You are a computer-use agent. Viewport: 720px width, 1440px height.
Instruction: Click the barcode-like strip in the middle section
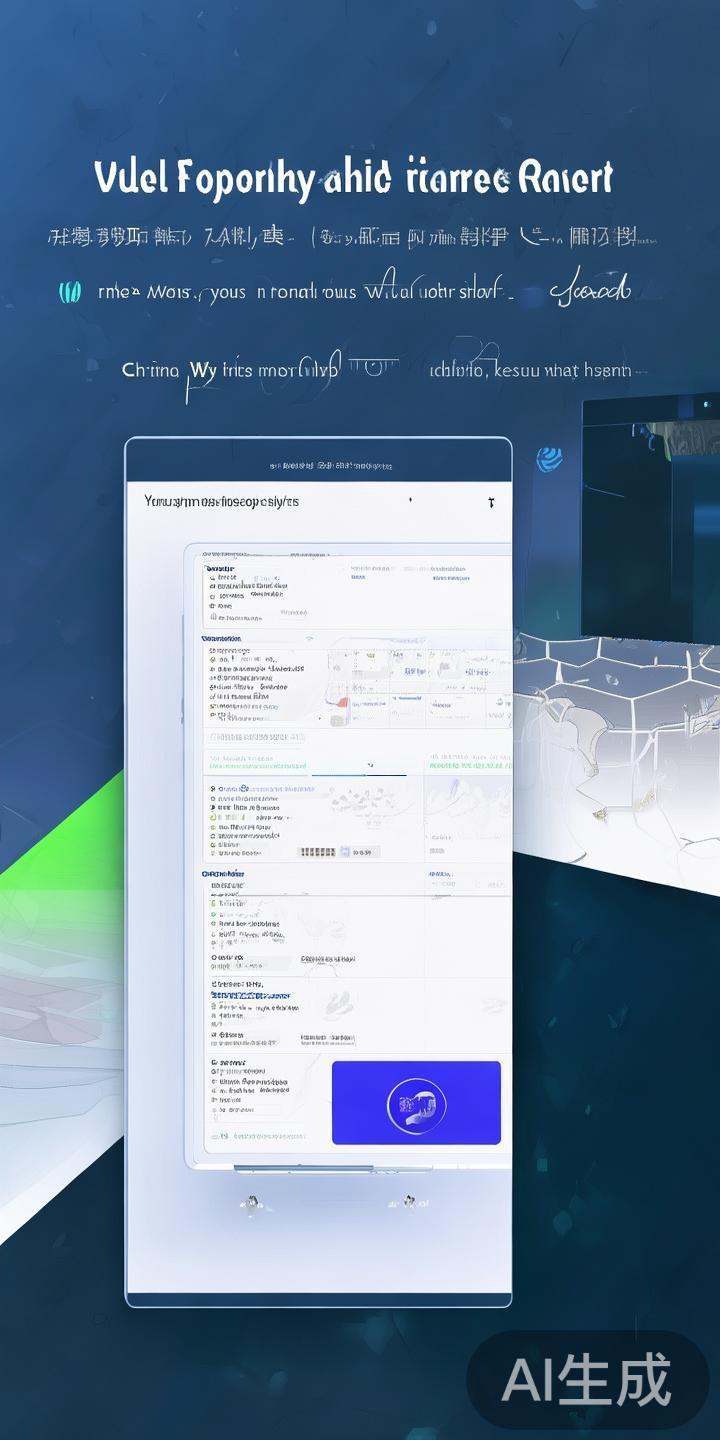coord(317,852)
